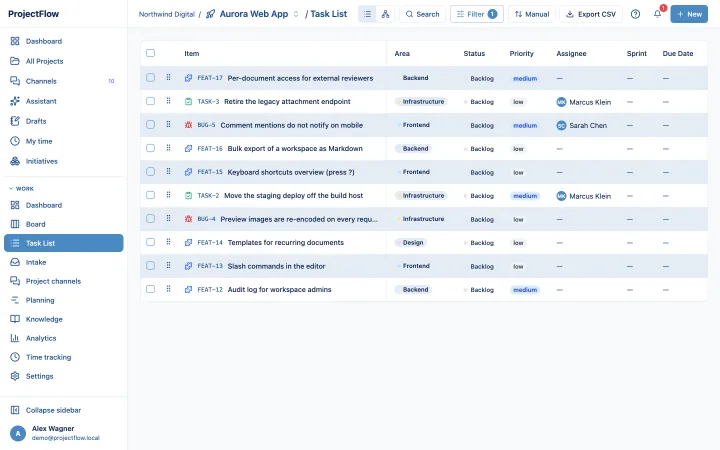
Task: Open notifications bell icon
Action: pos(658,14)
